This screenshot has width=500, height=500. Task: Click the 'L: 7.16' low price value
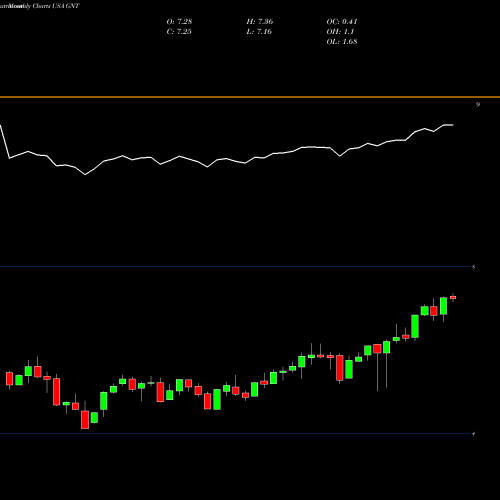point(259,32)
